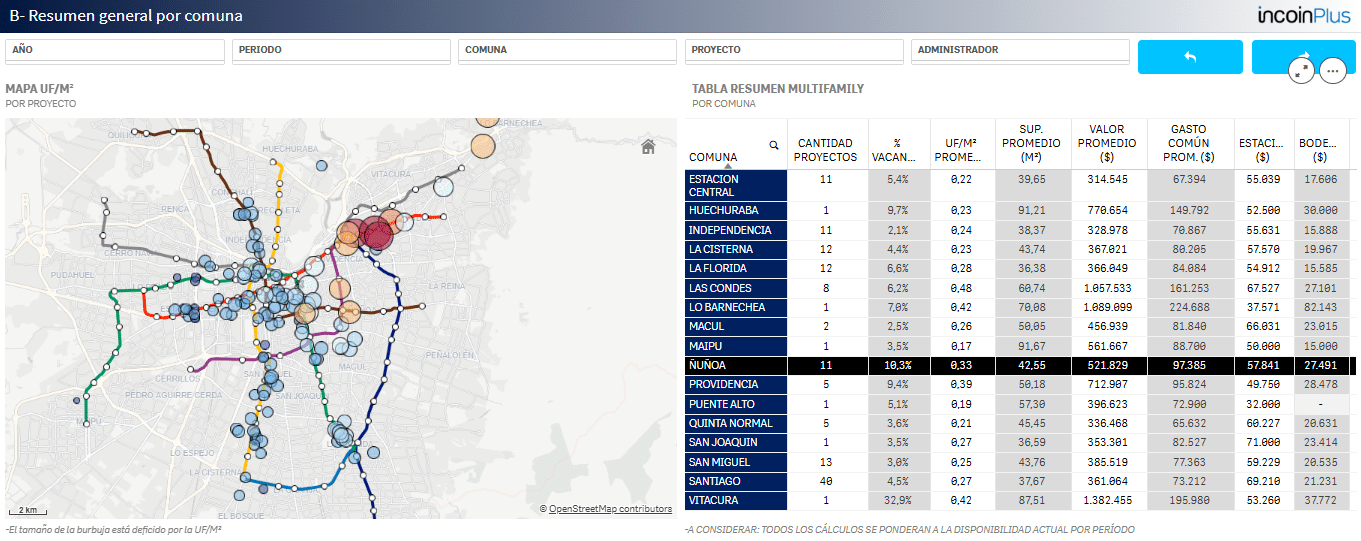Open the COMUNA column search icon

774,145
